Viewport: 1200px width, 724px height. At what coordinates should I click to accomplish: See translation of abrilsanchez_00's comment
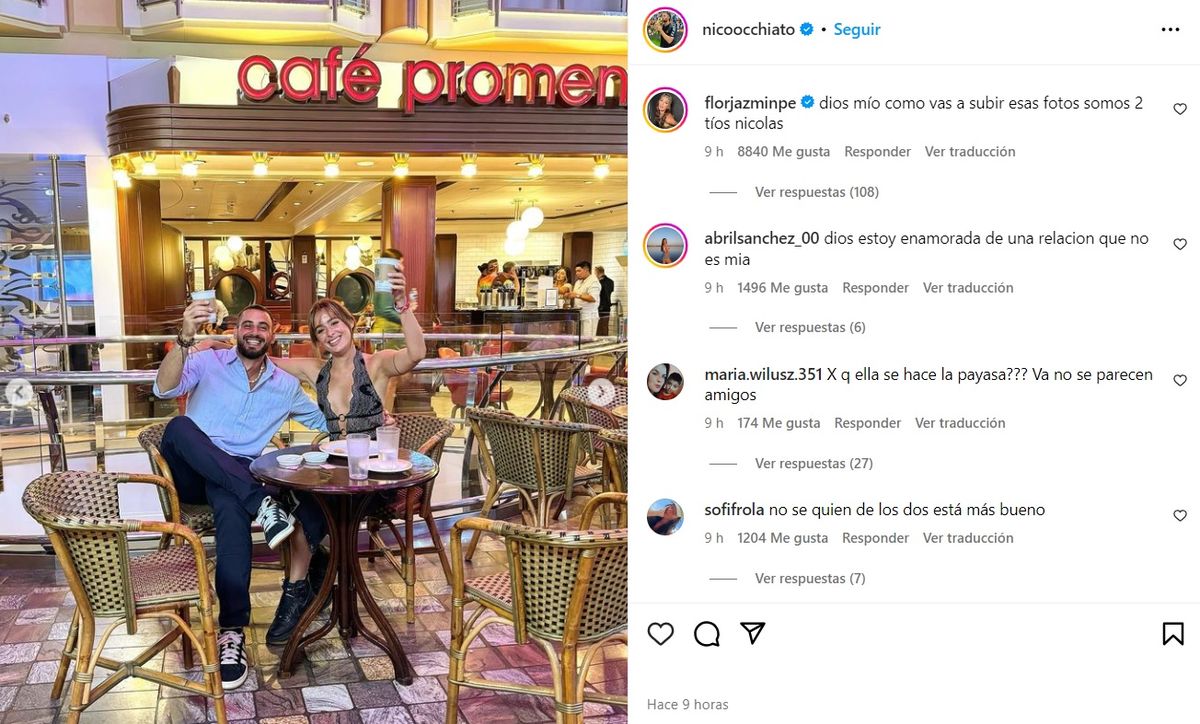tap(968, 287)
